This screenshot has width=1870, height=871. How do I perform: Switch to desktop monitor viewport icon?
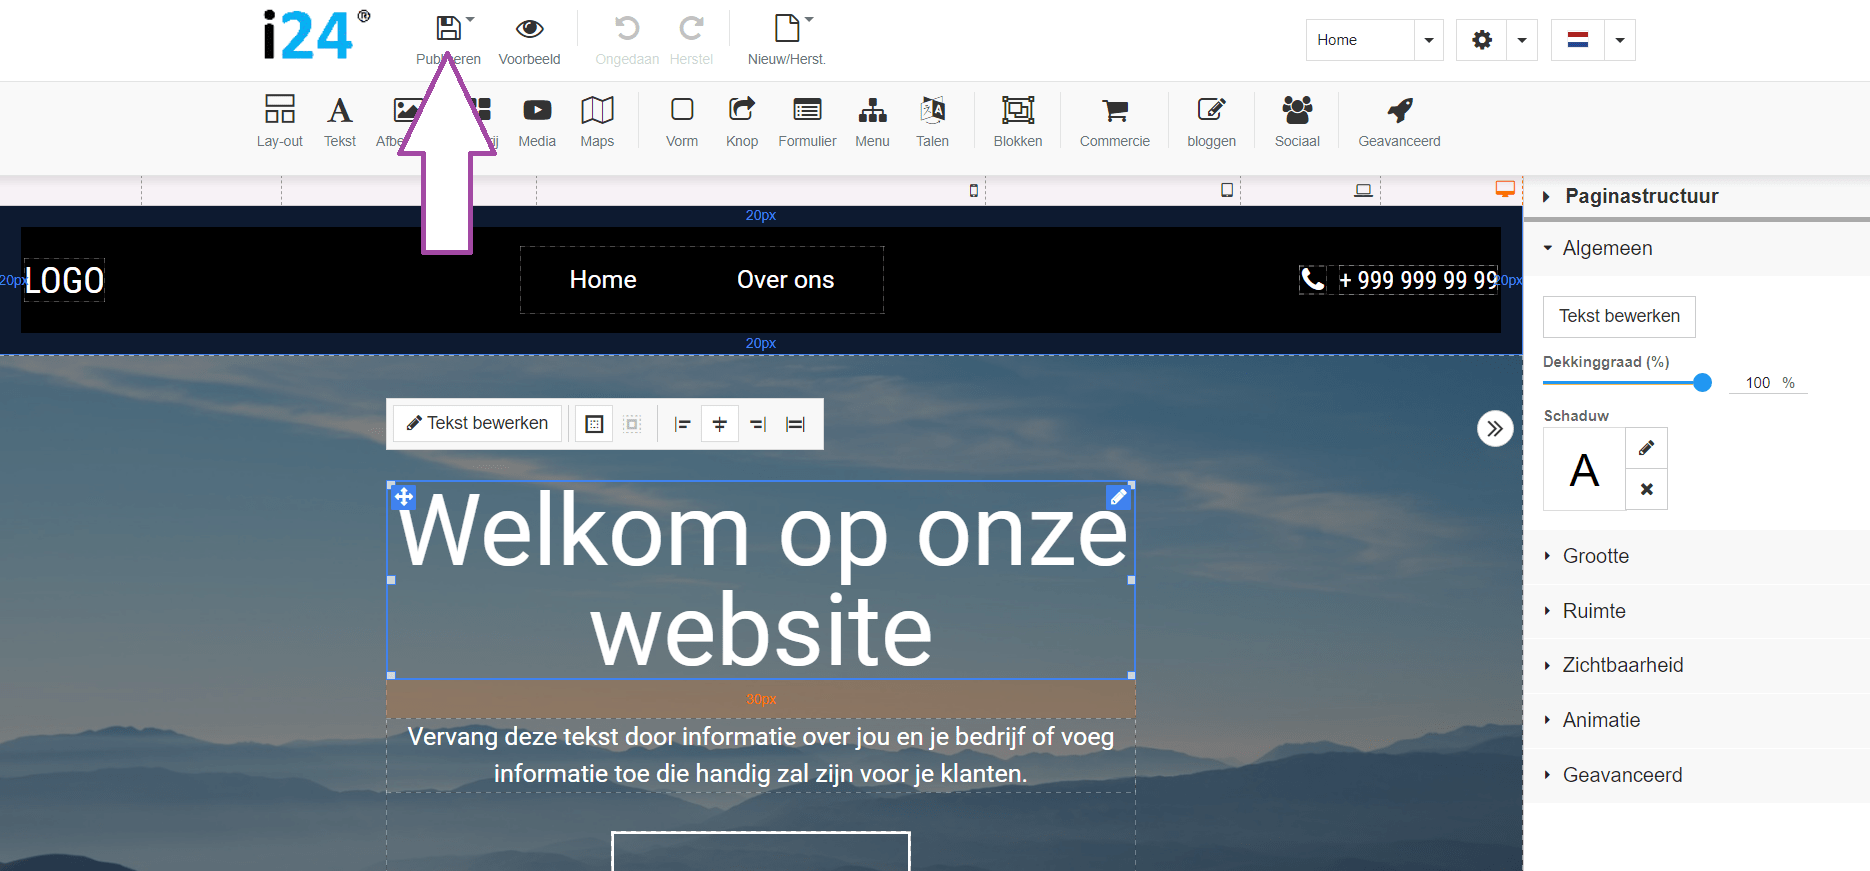[1505, 189]
